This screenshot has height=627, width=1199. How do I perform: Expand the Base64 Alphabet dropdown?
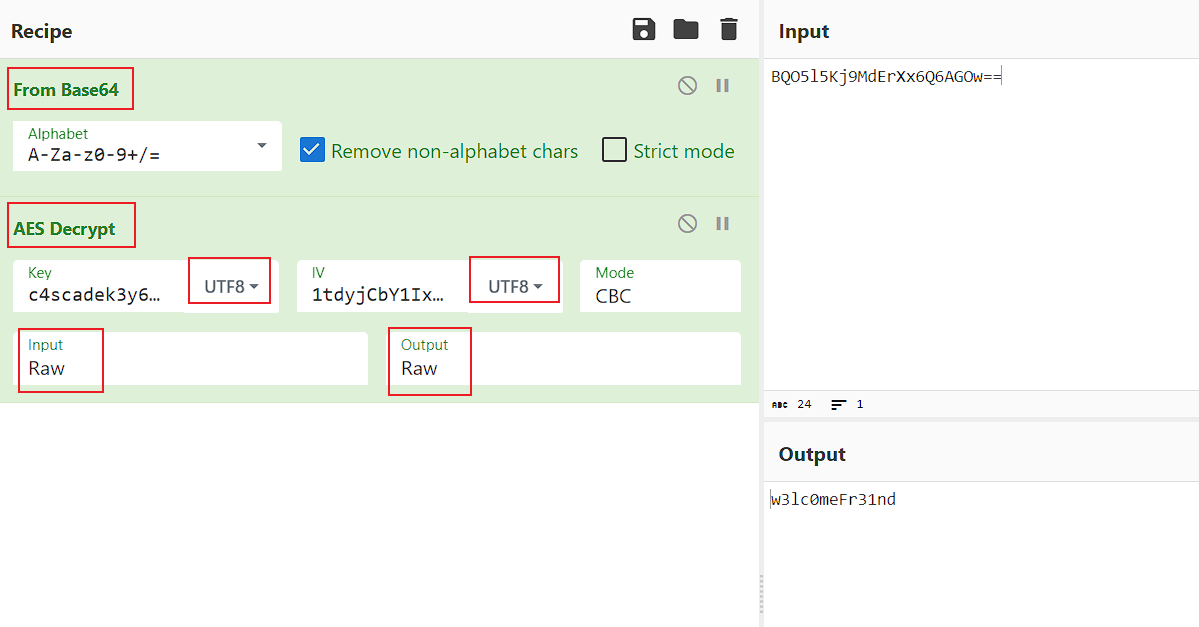pyautogui.click(x=262, y=146)
